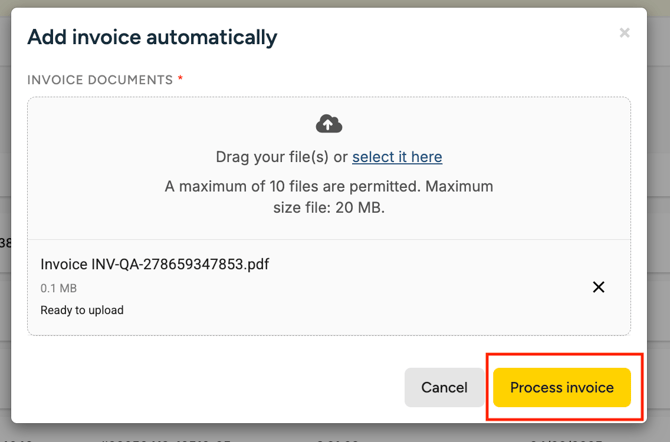Click the 'Ready to upload' status text
Image resolution: width=670 pixels, height=442 pixels.
82,310
